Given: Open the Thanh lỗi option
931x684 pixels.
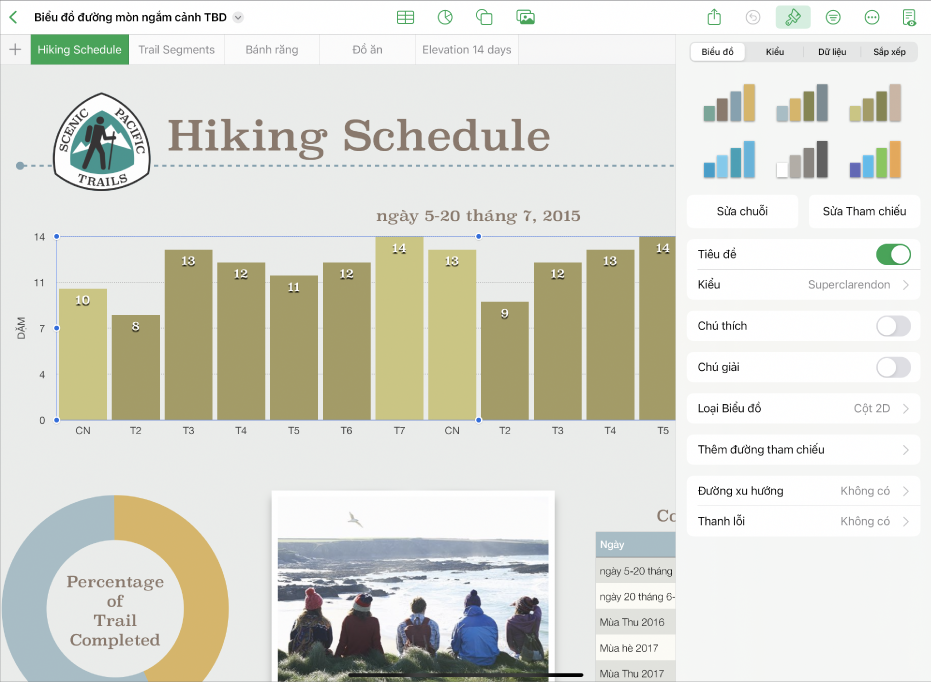Looking at the screenshot, I should click(803, 521).
